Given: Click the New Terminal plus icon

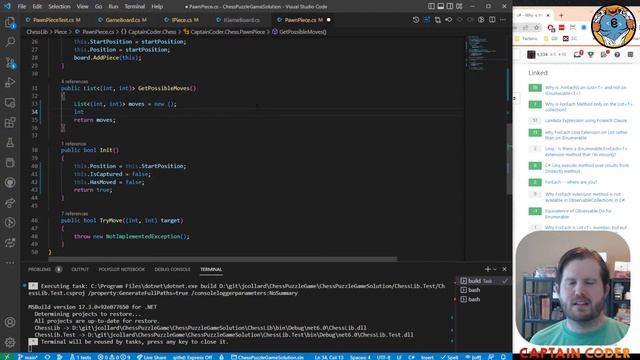Looking at the screenshot, I should pyautogui.click(x=487, y=269).
